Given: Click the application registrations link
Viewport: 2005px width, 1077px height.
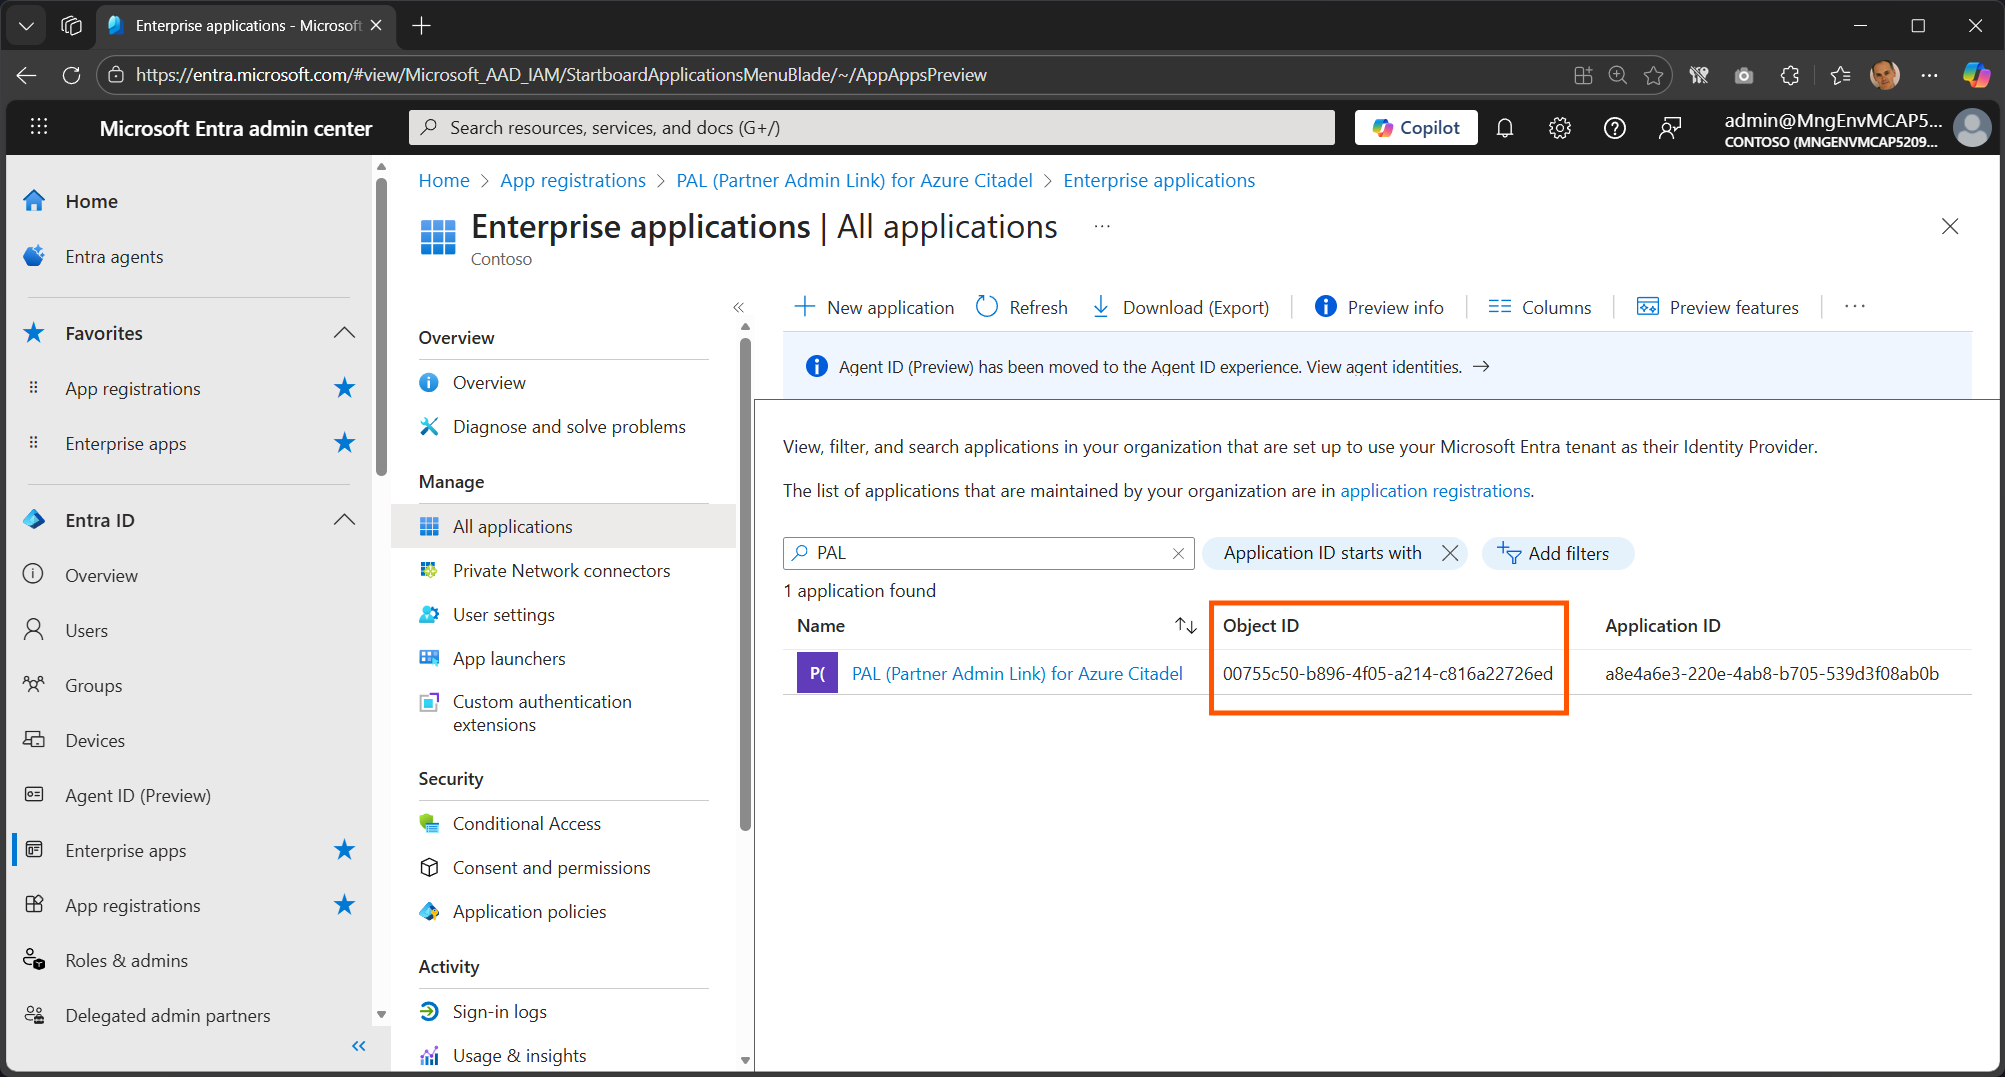Looking at the screenshot, I should pyautogui.click(x=1434, y=491).
